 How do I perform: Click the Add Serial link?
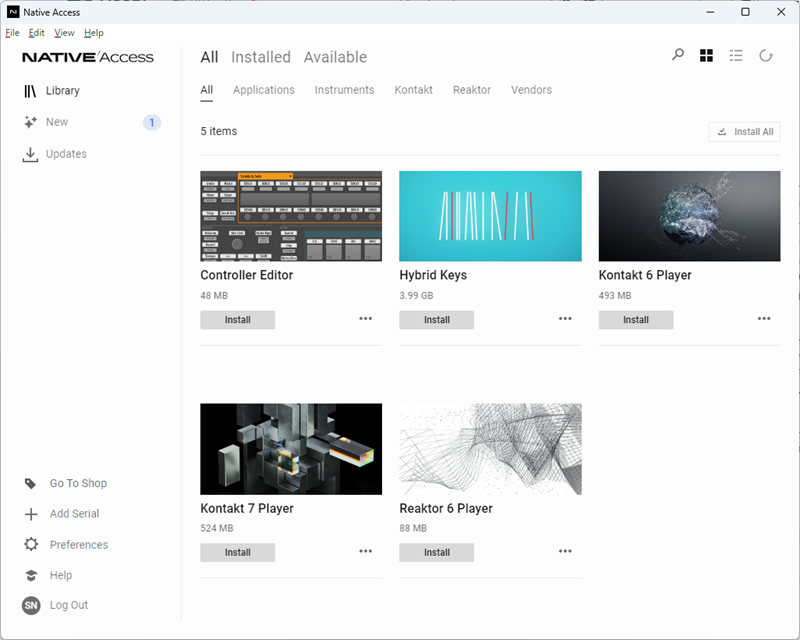tap(74, 514)
